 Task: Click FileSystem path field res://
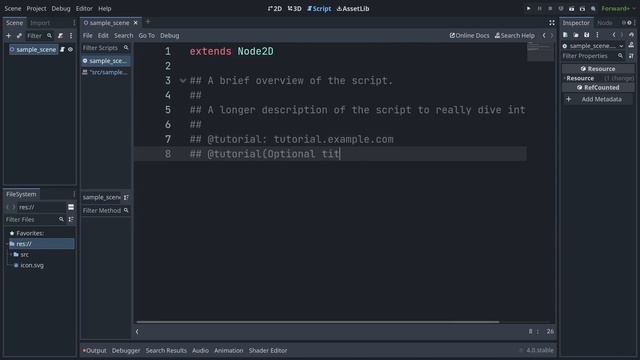click(x=42, y=207)
